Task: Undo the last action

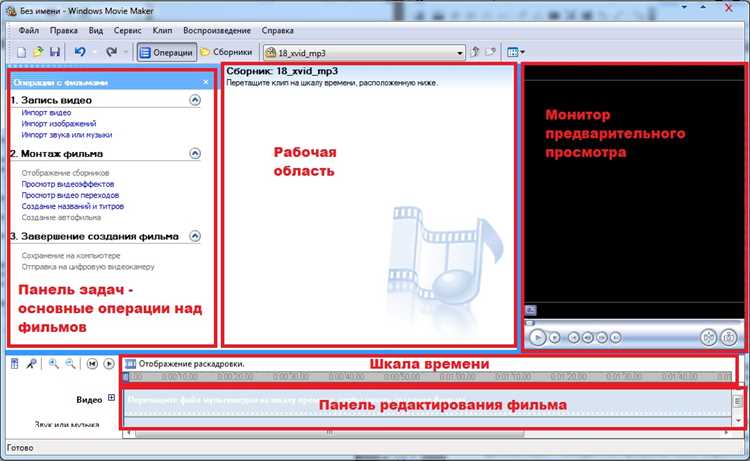Action: pos(80,52)
